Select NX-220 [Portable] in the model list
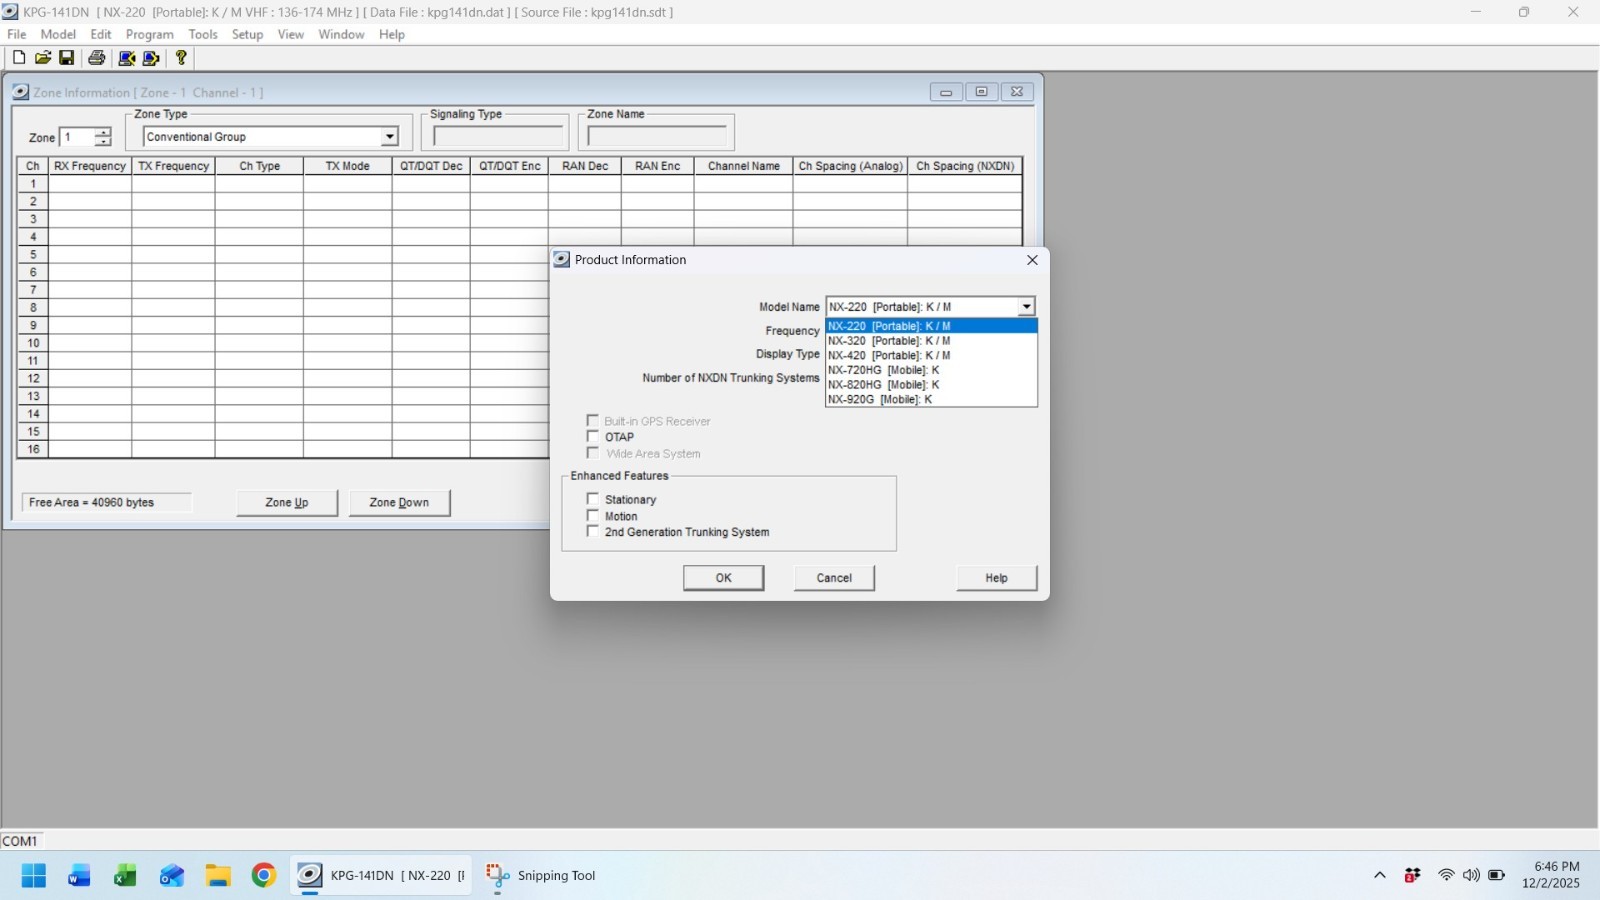1600x900 pixels. coord(931,326)
